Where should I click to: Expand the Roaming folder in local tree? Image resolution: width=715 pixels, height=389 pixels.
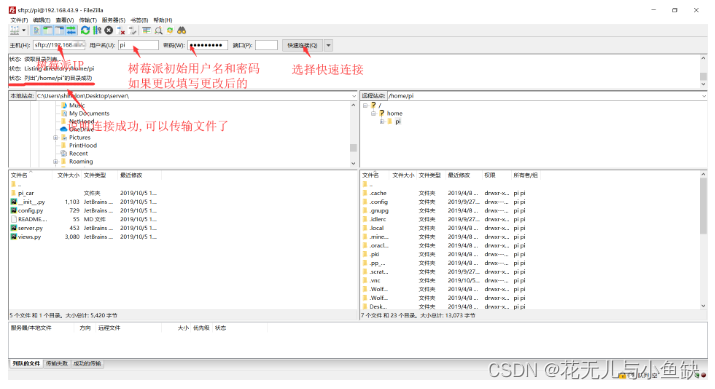[55, 161]
